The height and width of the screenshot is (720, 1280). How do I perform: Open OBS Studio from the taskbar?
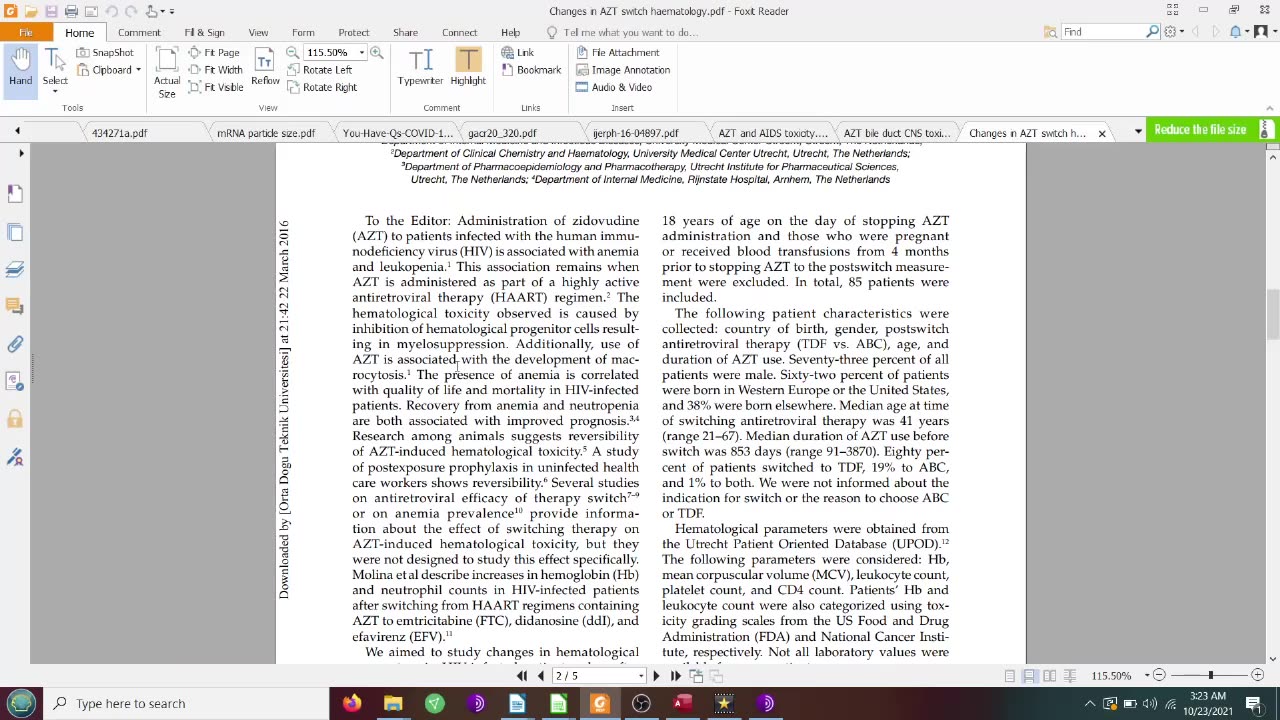(641, 703)
